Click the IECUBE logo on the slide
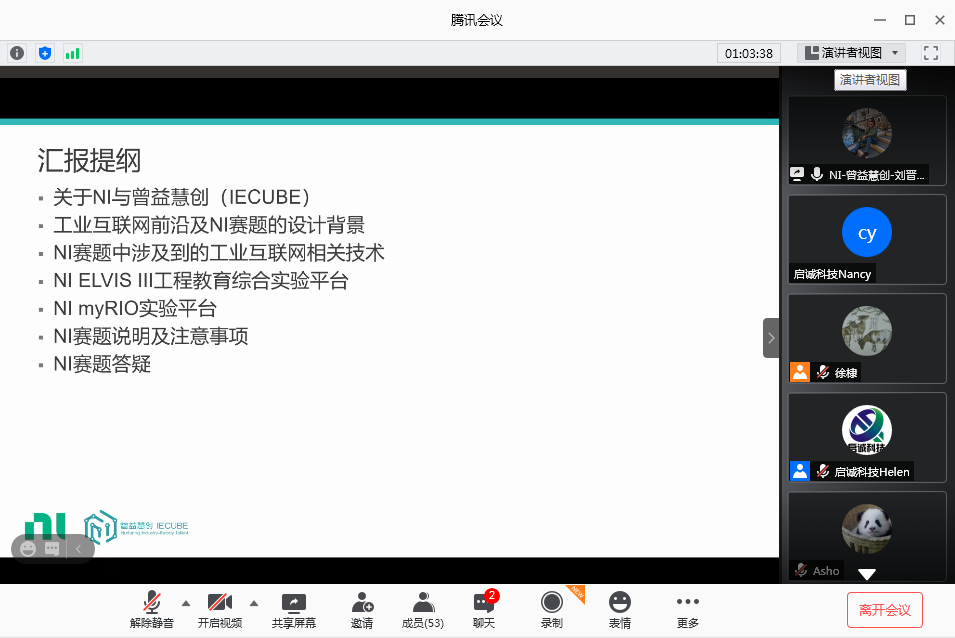Screen dimensions: 955x638 click(136, 527)
